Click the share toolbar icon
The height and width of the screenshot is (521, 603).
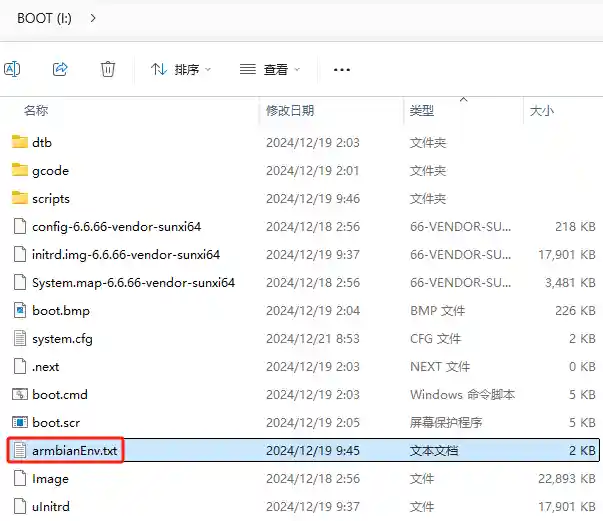point(60,69)
